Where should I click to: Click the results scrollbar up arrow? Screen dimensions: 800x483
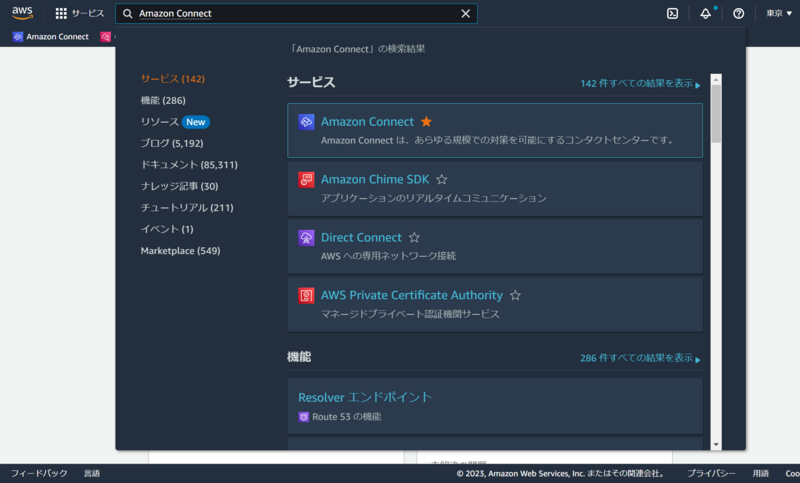coord(716,80)
